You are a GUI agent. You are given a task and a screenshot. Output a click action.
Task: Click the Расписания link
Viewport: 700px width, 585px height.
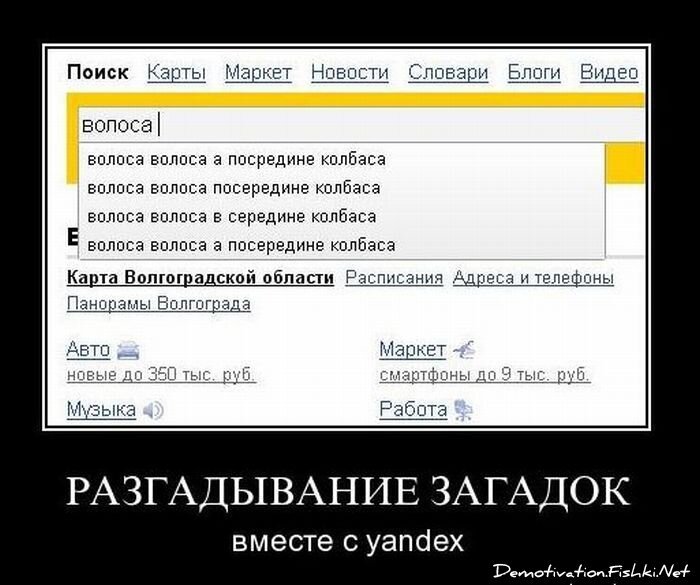tap(393, 278)
